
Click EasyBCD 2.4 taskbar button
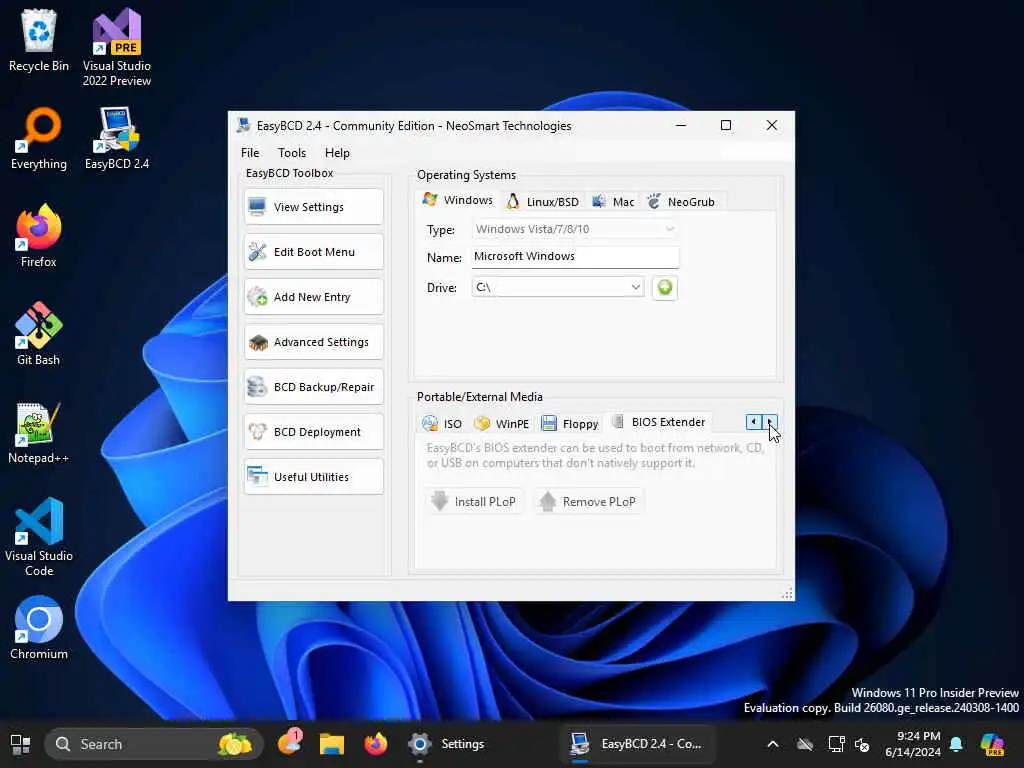637,744
